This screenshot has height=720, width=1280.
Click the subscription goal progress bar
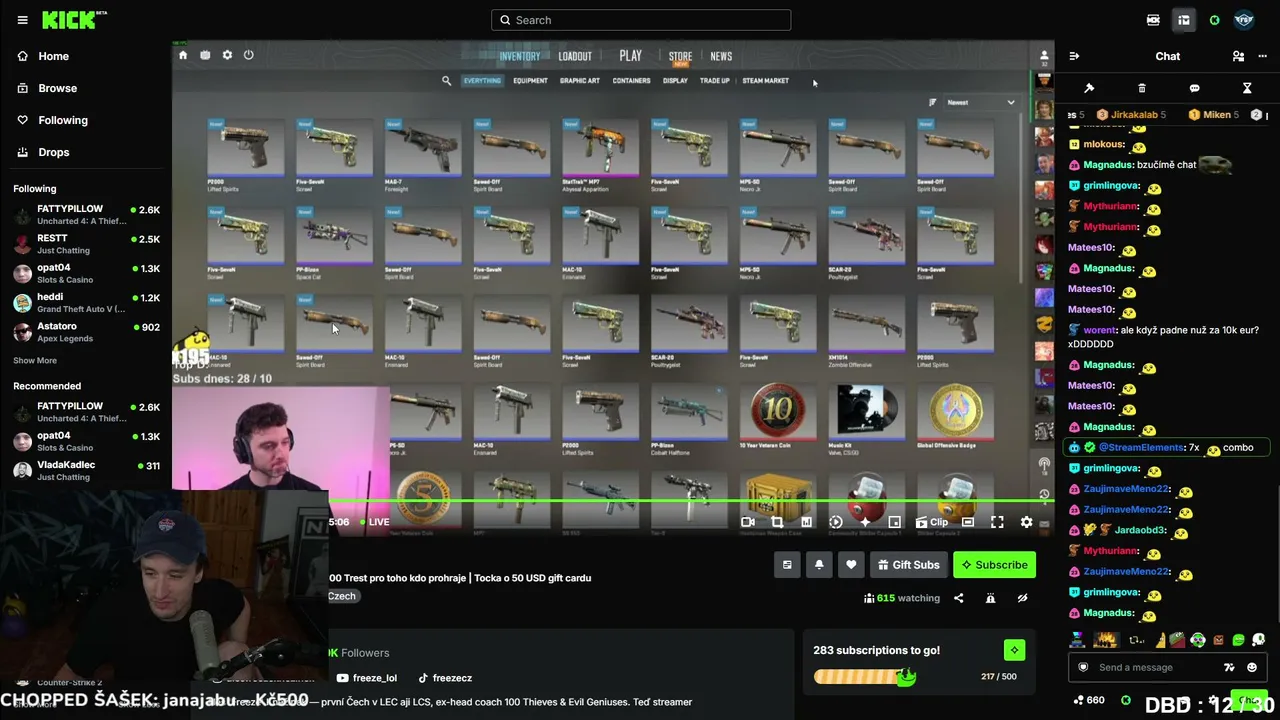click(865, 677)
